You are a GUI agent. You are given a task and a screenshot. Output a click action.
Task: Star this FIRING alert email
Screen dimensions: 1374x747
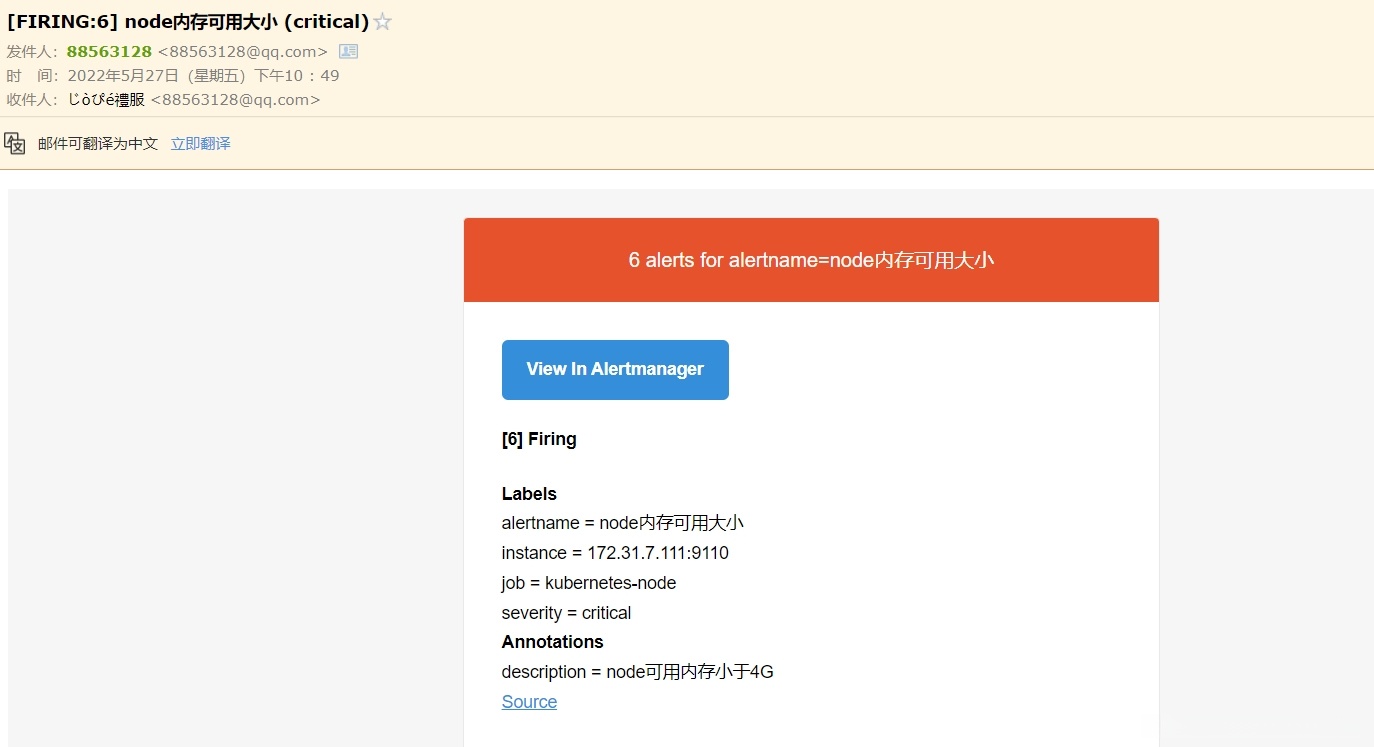382,22
